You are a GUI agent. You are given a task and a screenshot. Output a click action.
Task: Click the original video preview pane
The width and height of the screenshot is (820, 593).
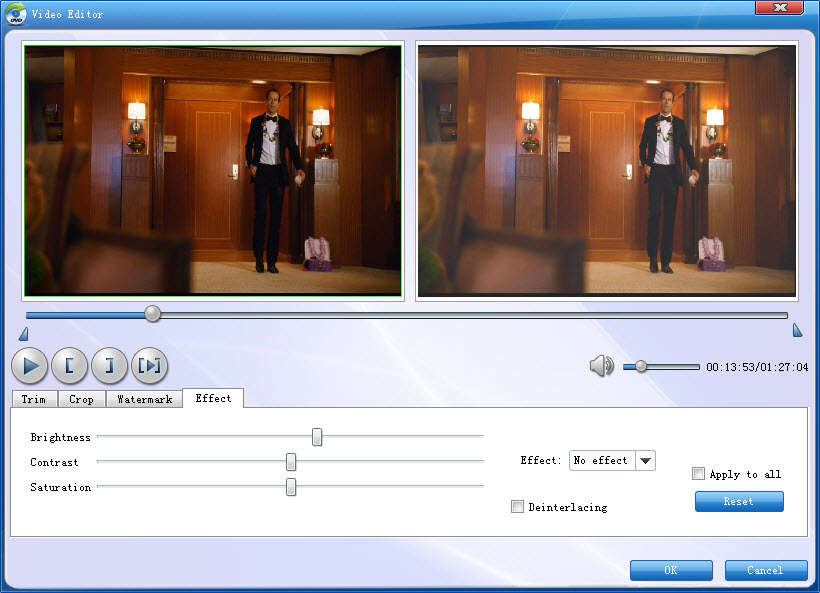point(213,170)
